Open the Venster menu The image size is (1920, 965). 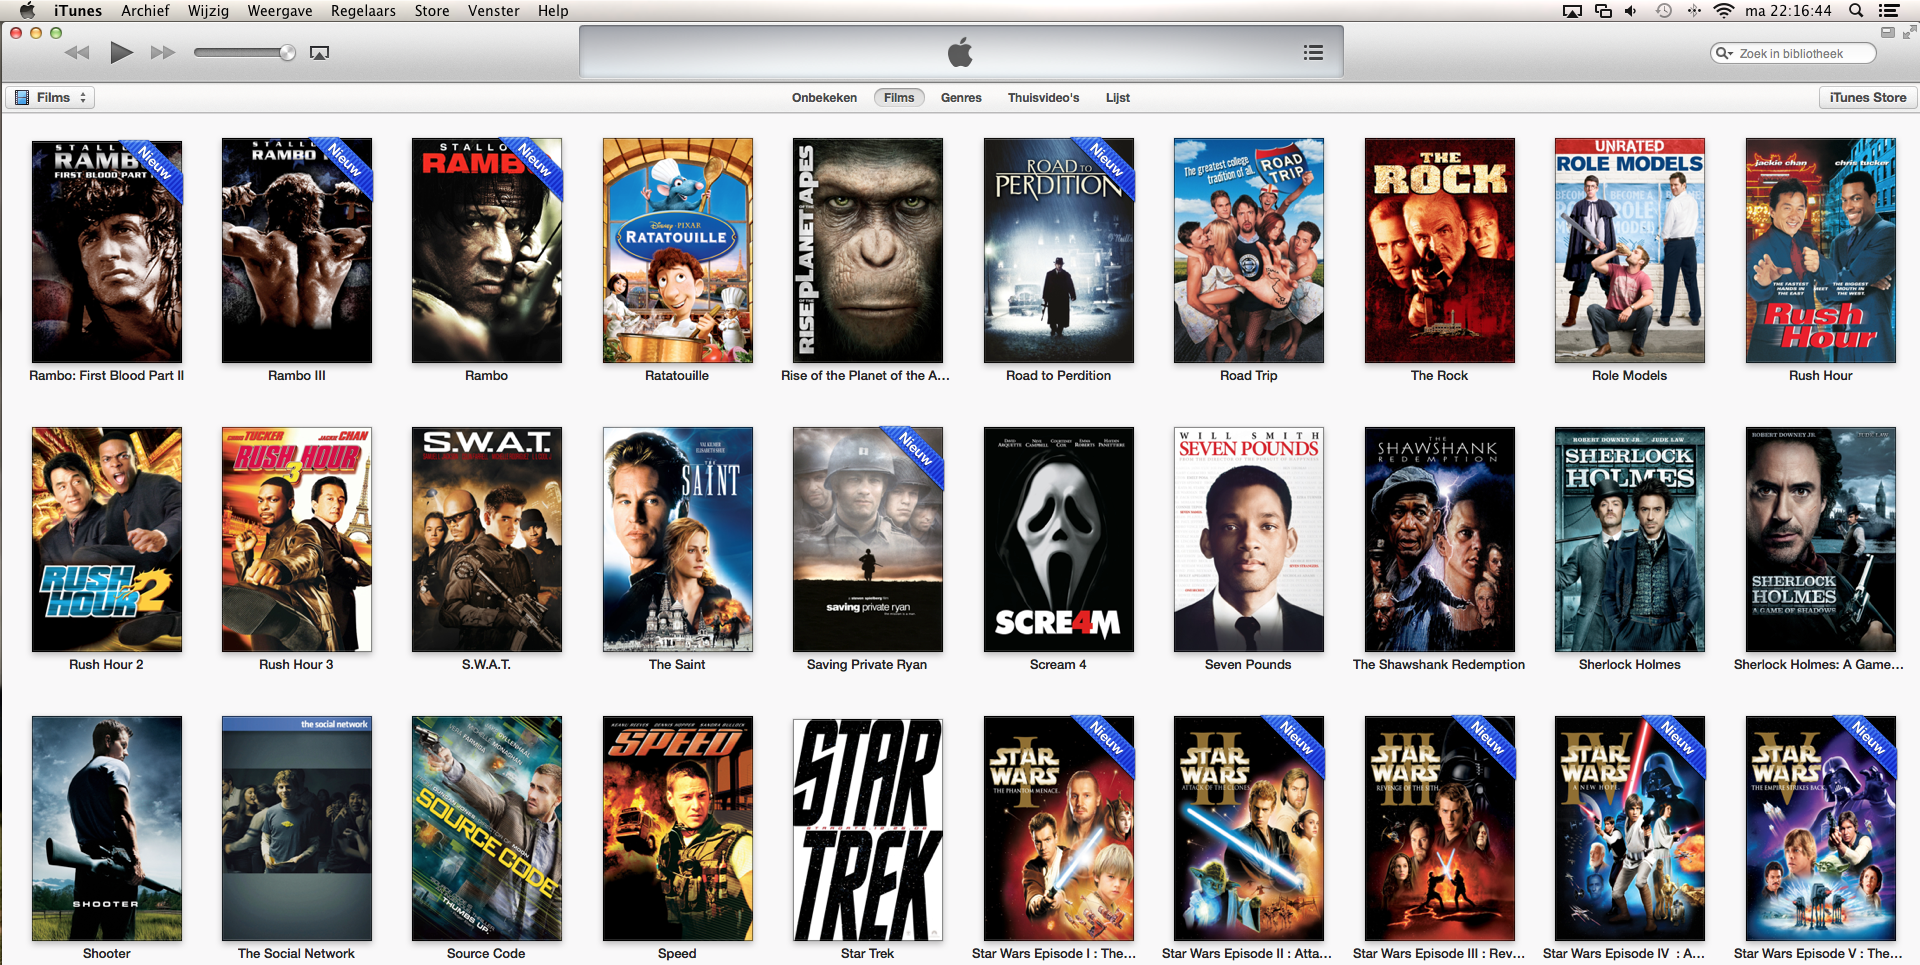[x=494, y=11]
